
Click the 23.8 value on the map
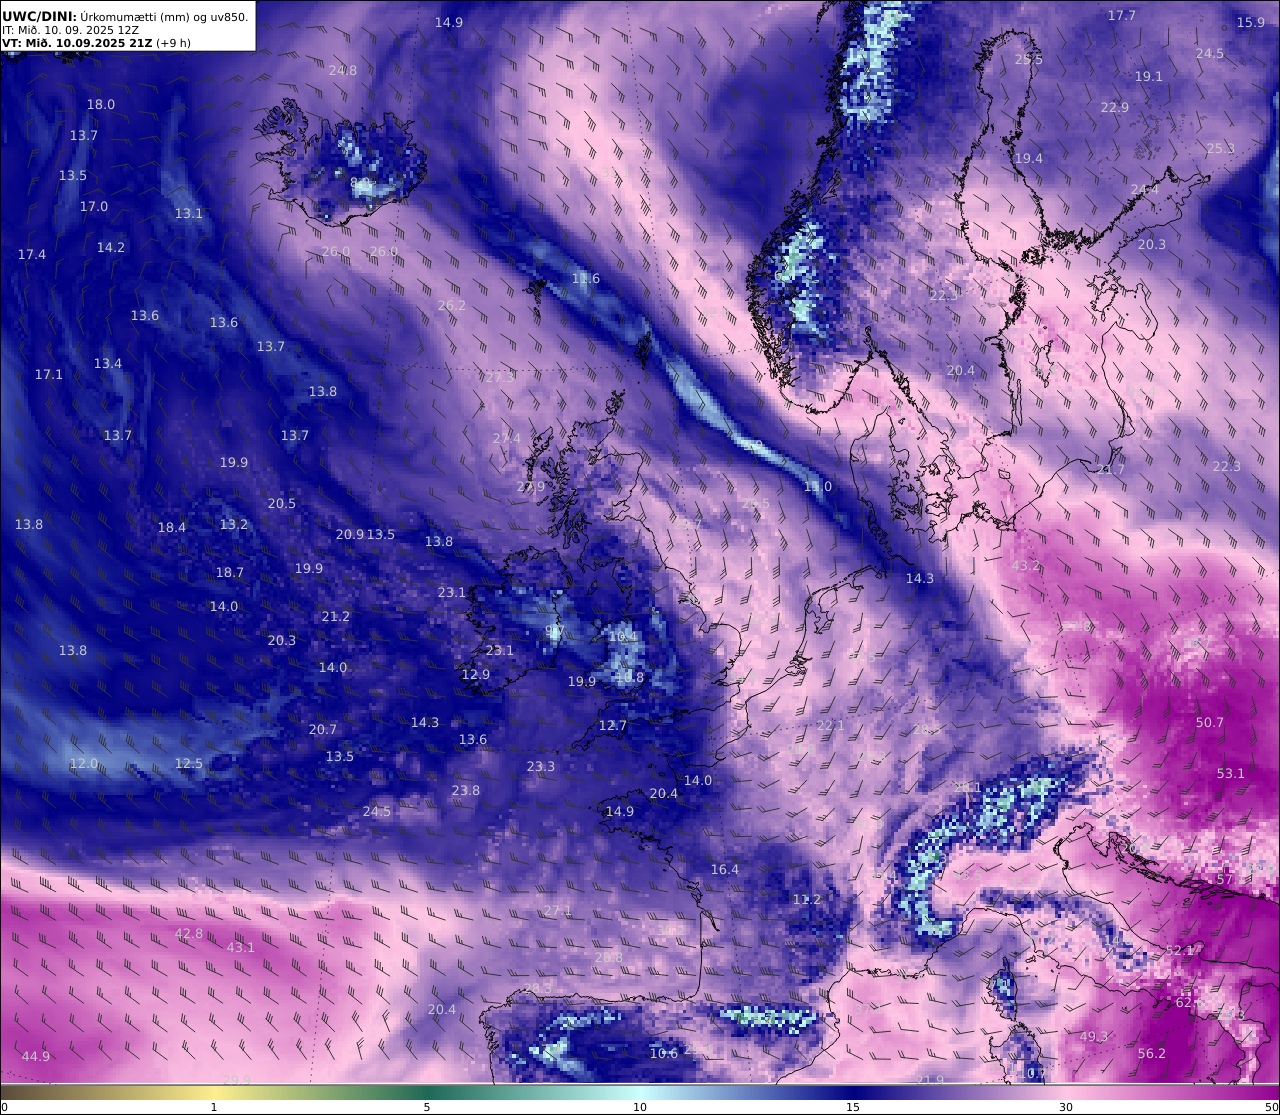point(466,791)
